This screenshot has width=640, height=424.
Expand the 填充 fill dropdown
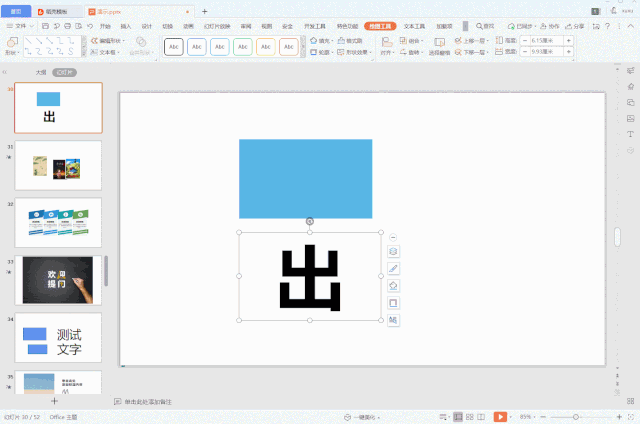(332, 41)
